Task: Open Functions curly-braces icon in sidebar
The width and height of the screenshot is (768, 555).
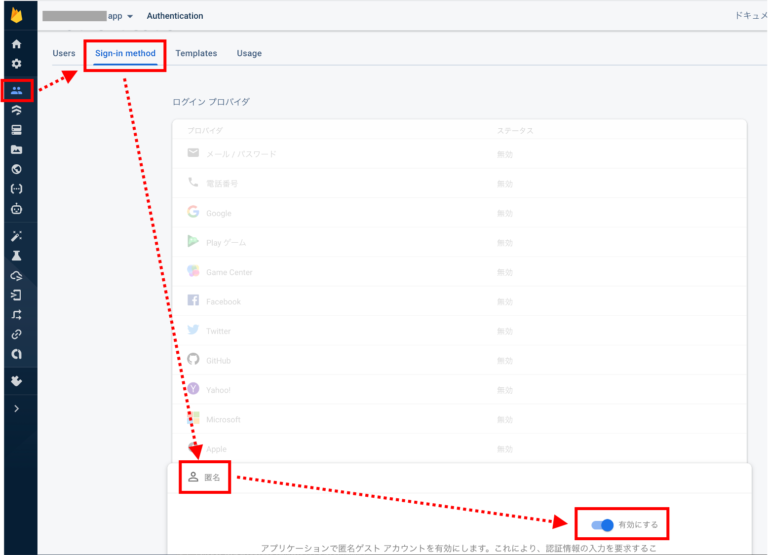Action: tap(16, 189)
